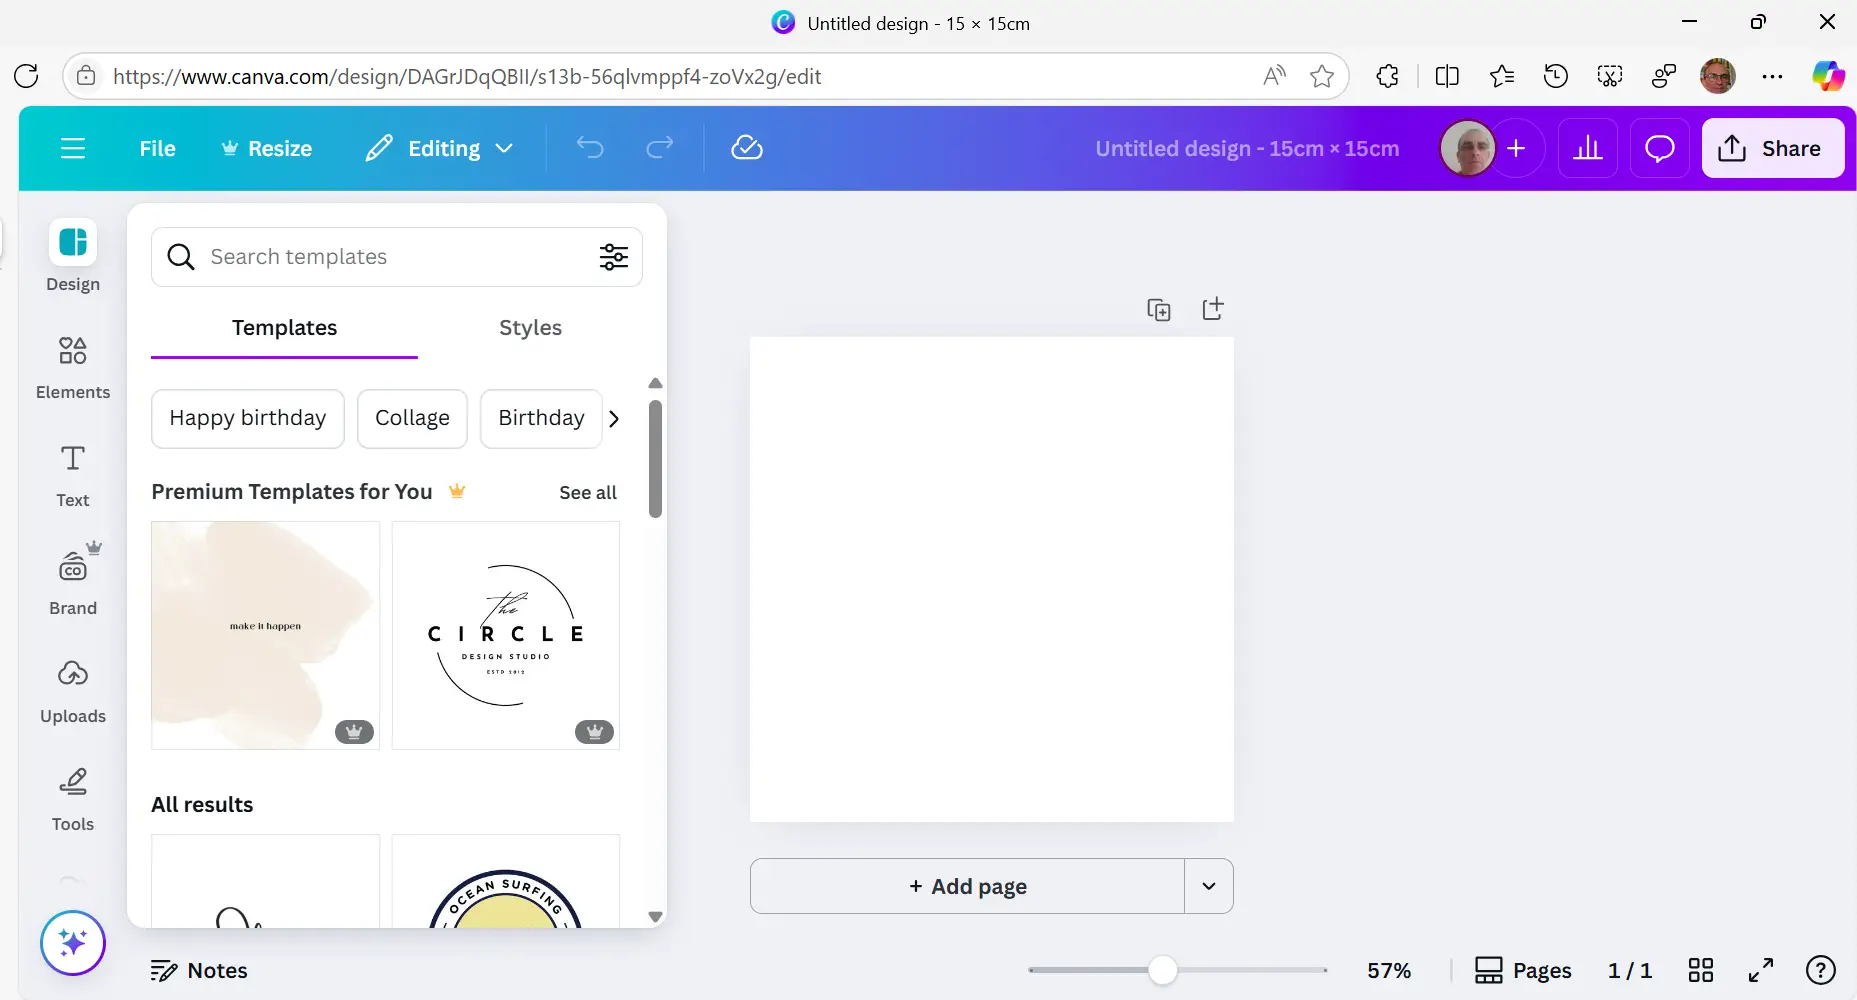Open the Tools panel

pos(73,799)
